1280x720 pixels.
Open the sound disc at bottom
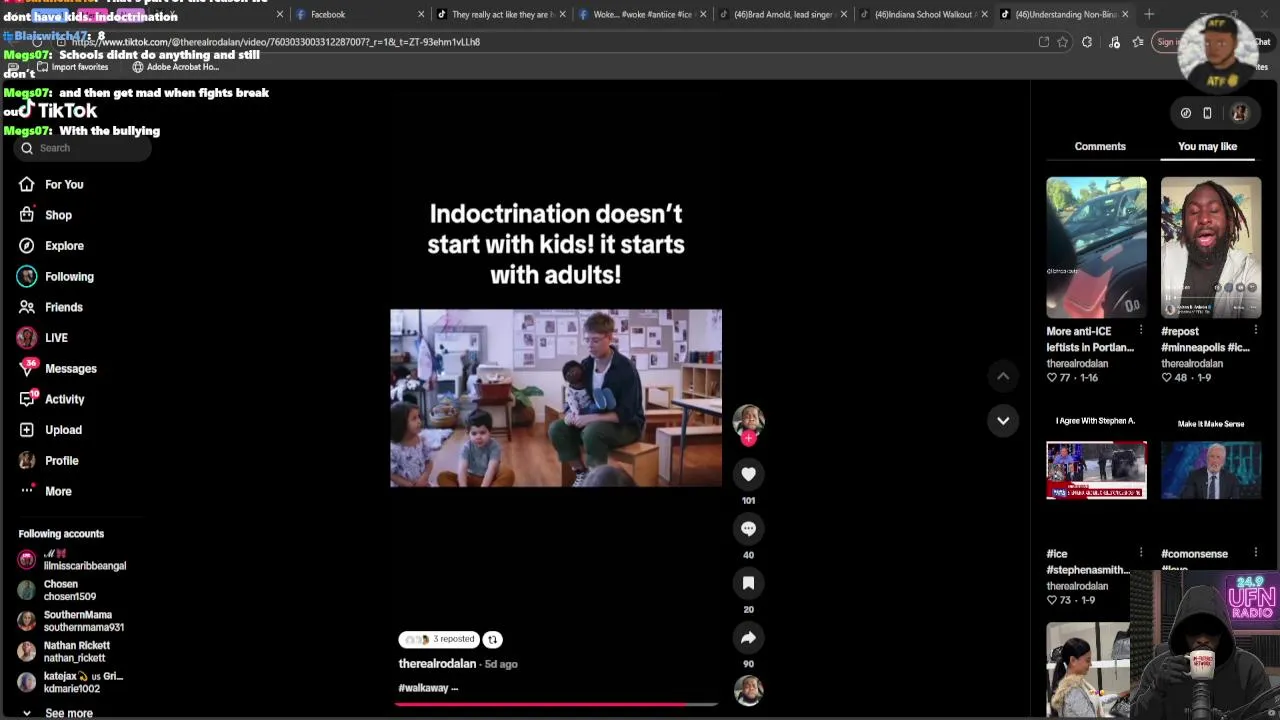click(748, 691)
